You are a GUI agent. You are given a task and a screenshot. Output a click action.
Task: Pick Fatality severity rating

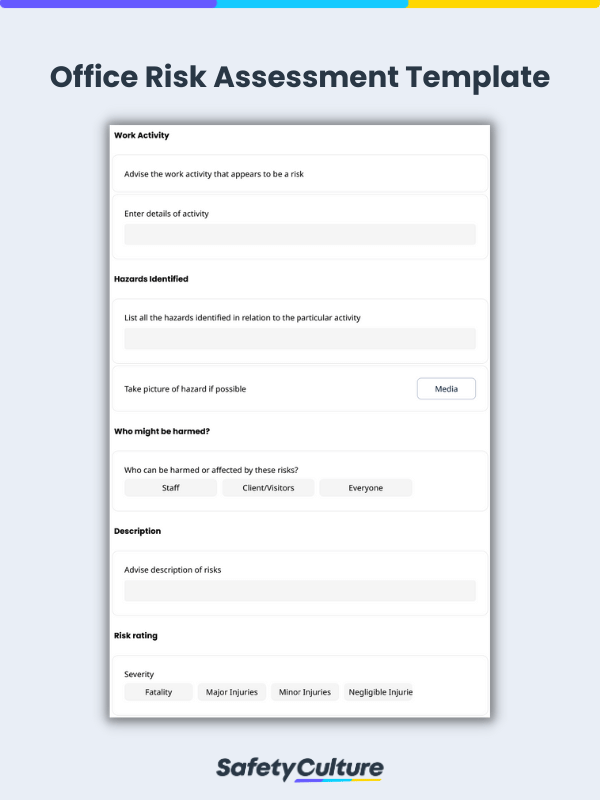[158, 692]
